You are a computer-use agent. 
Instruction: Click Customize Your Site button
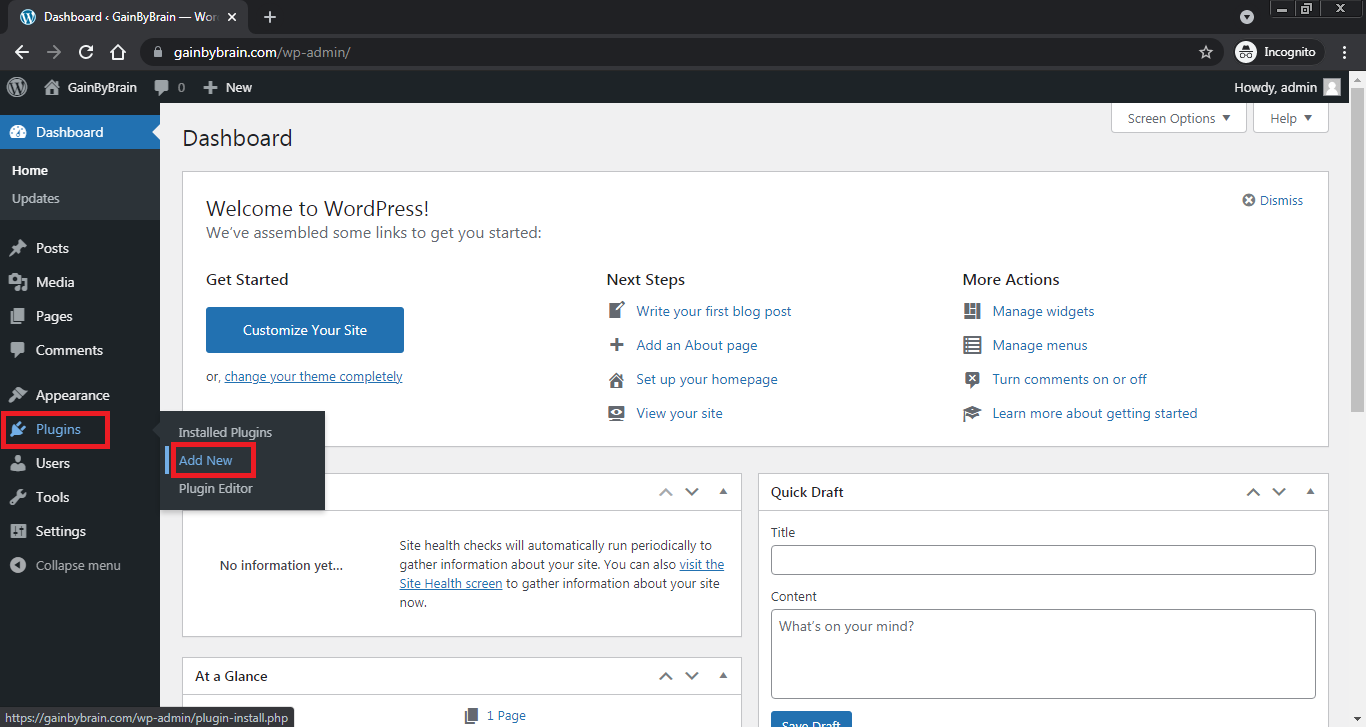(x=305, y=330)
